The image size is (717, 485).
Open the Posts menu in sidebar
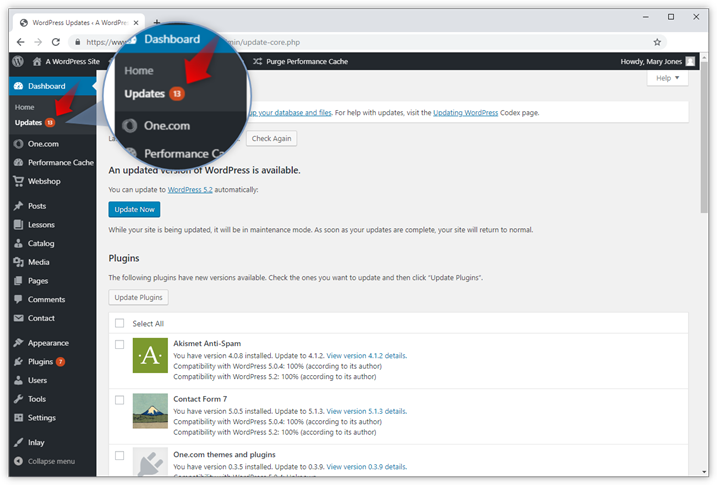36,205
